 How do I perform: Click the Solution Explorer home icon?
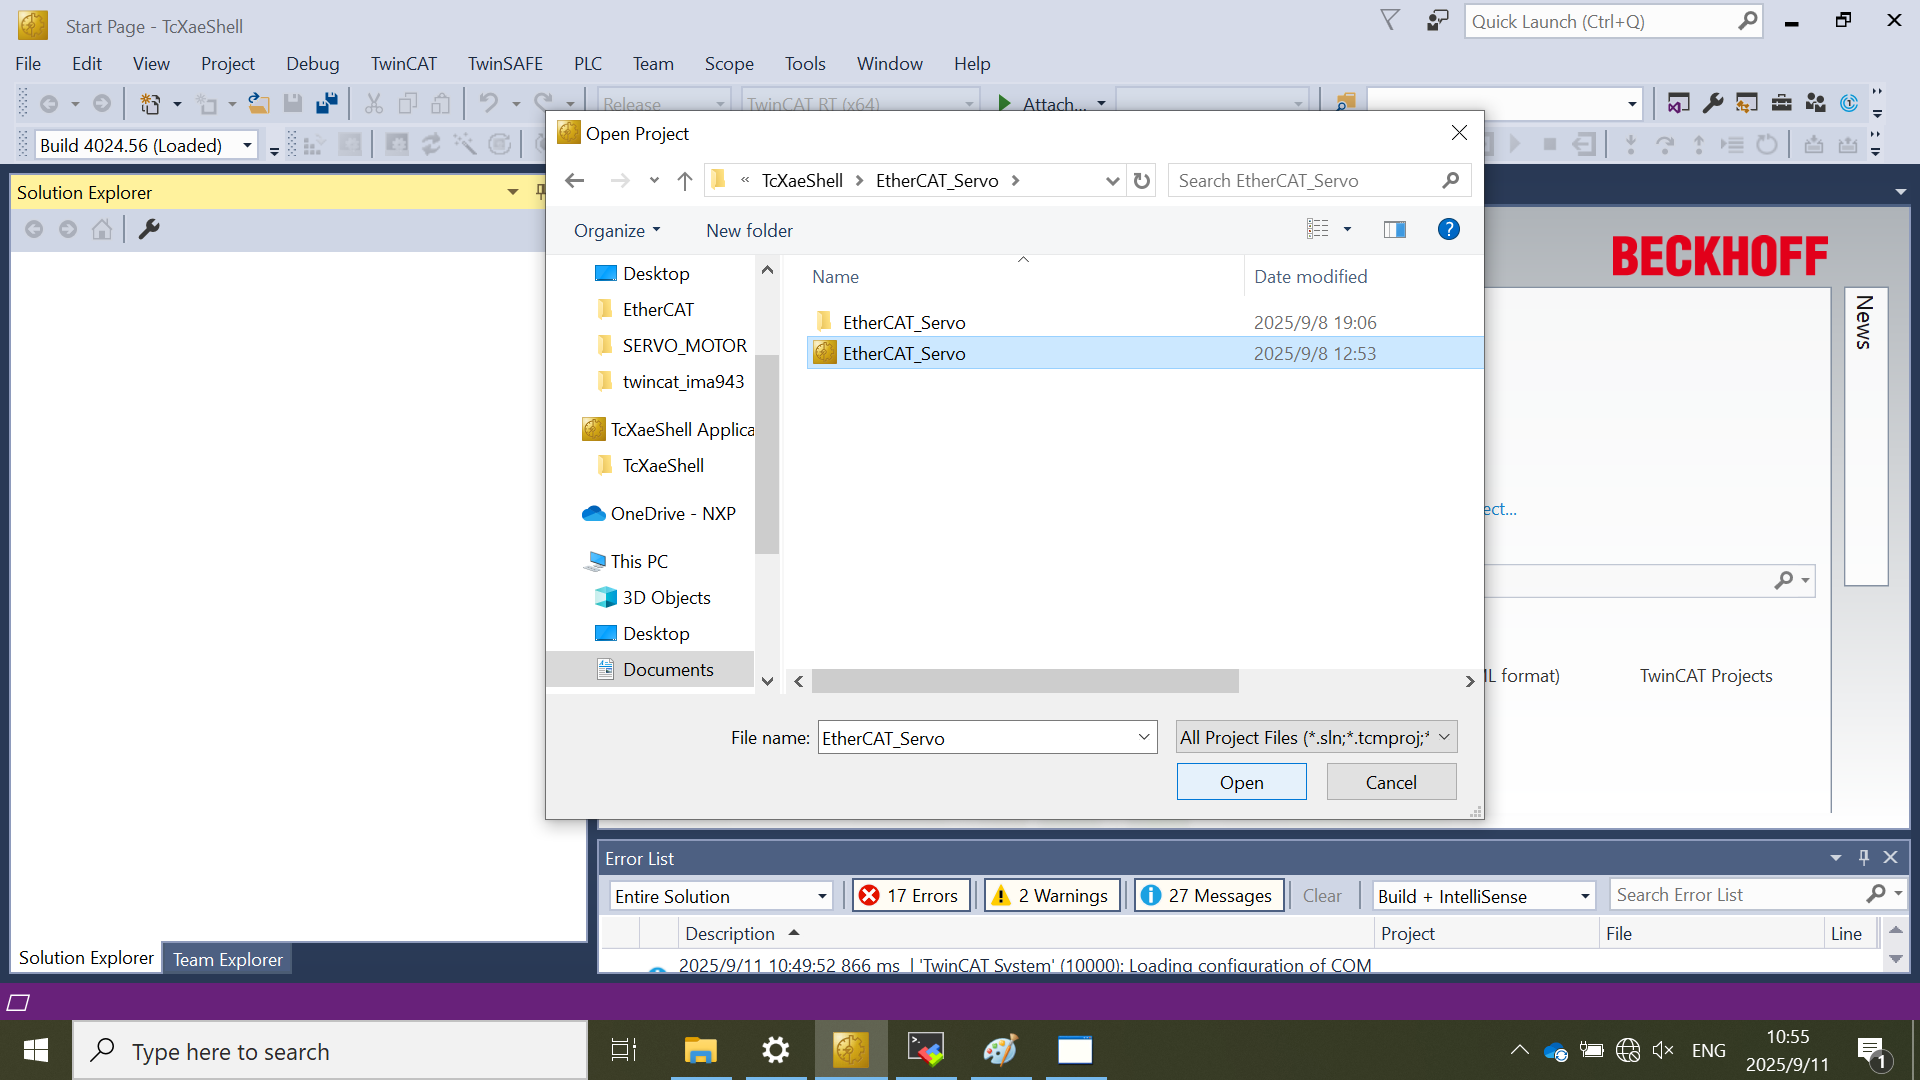click(101, 230)
